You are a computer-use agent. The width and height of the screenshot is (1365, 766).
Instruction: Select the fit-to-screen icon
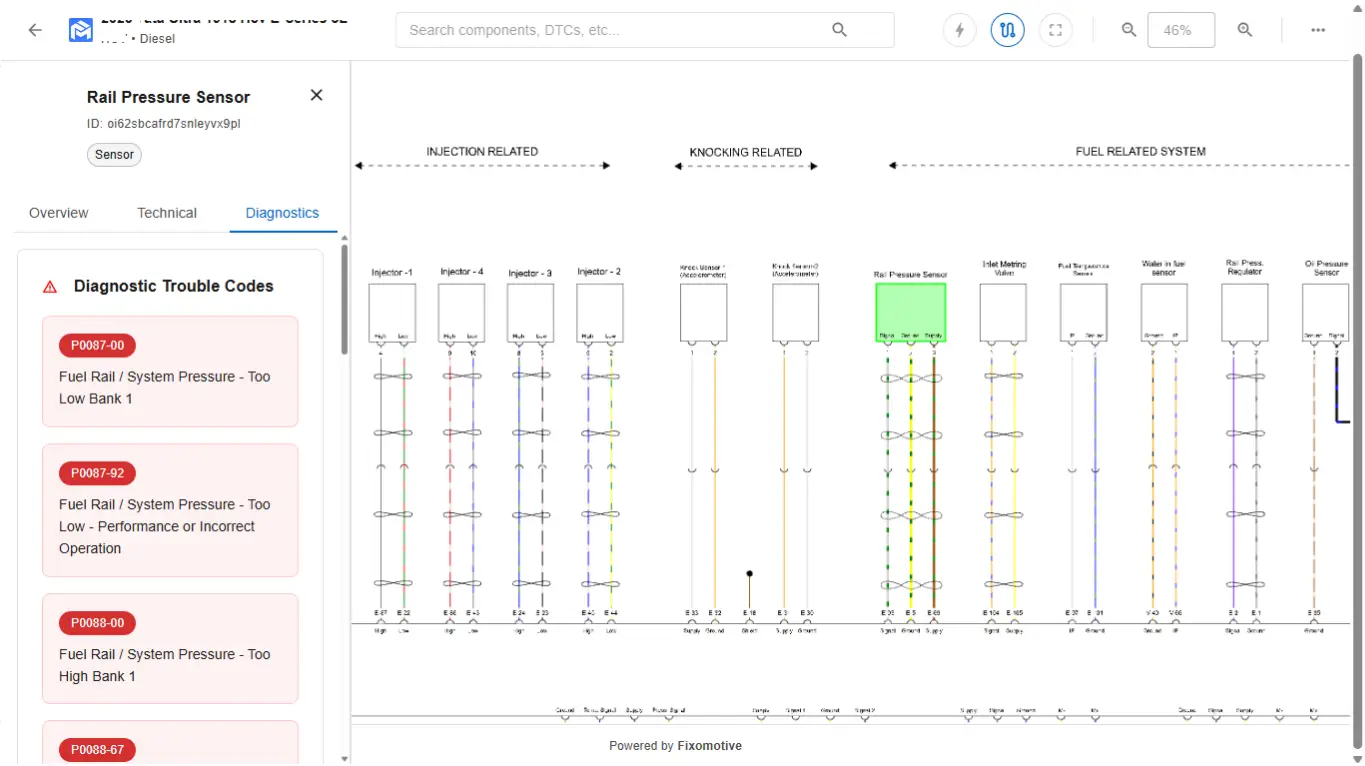pos(1055,29)
